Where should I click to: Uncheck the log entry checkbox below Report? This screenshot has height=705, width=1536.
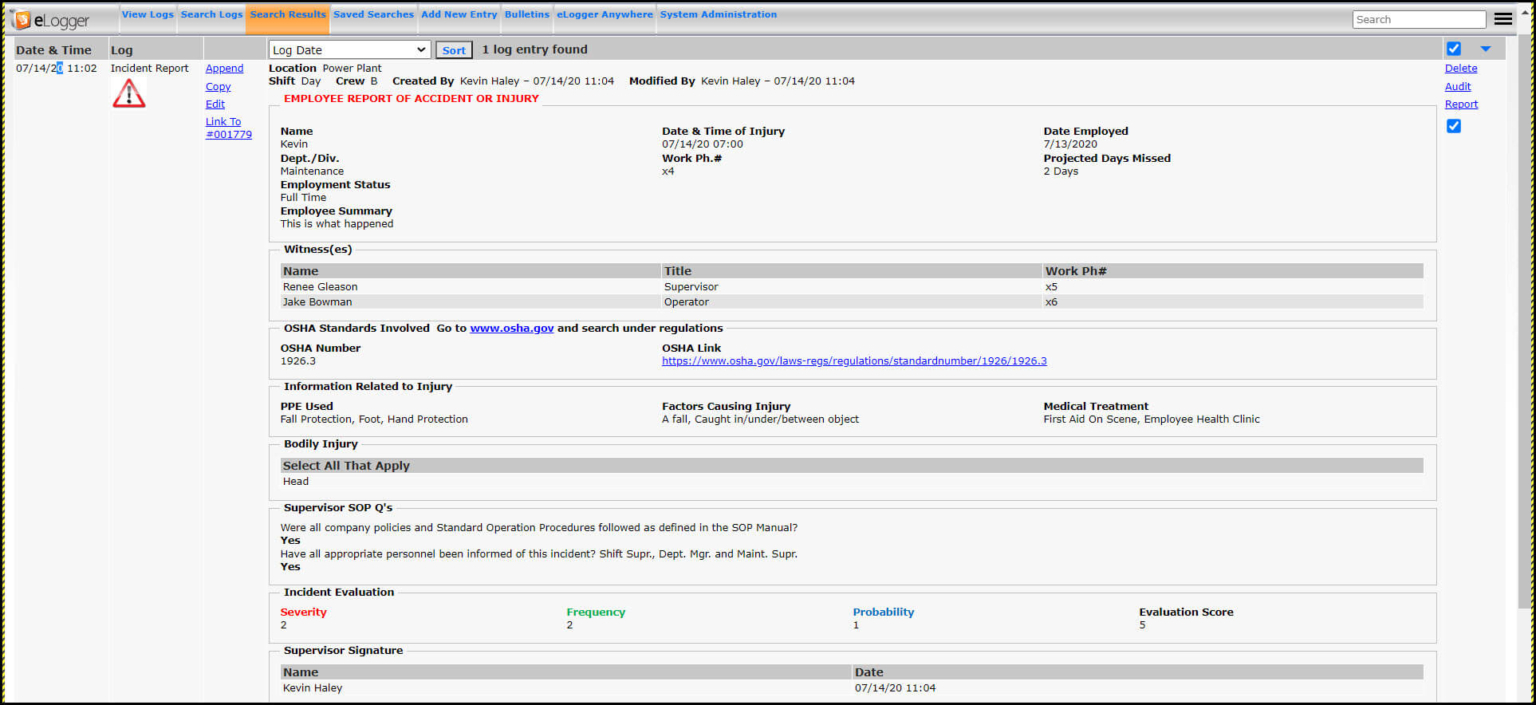pos(1453,126)
